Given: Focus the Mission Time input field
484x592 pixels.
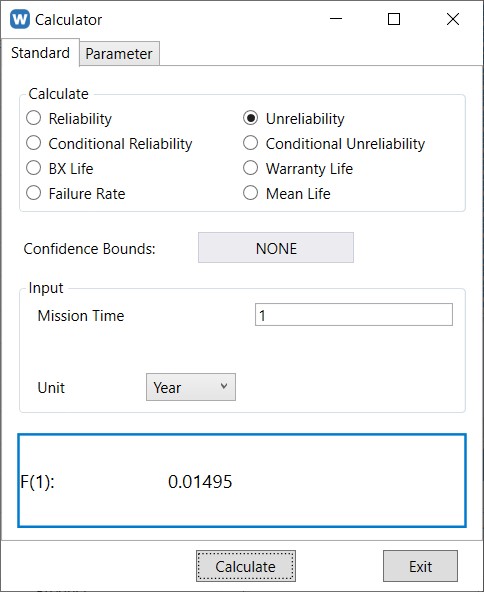Looking at the screenshot, I should (354, 314).
